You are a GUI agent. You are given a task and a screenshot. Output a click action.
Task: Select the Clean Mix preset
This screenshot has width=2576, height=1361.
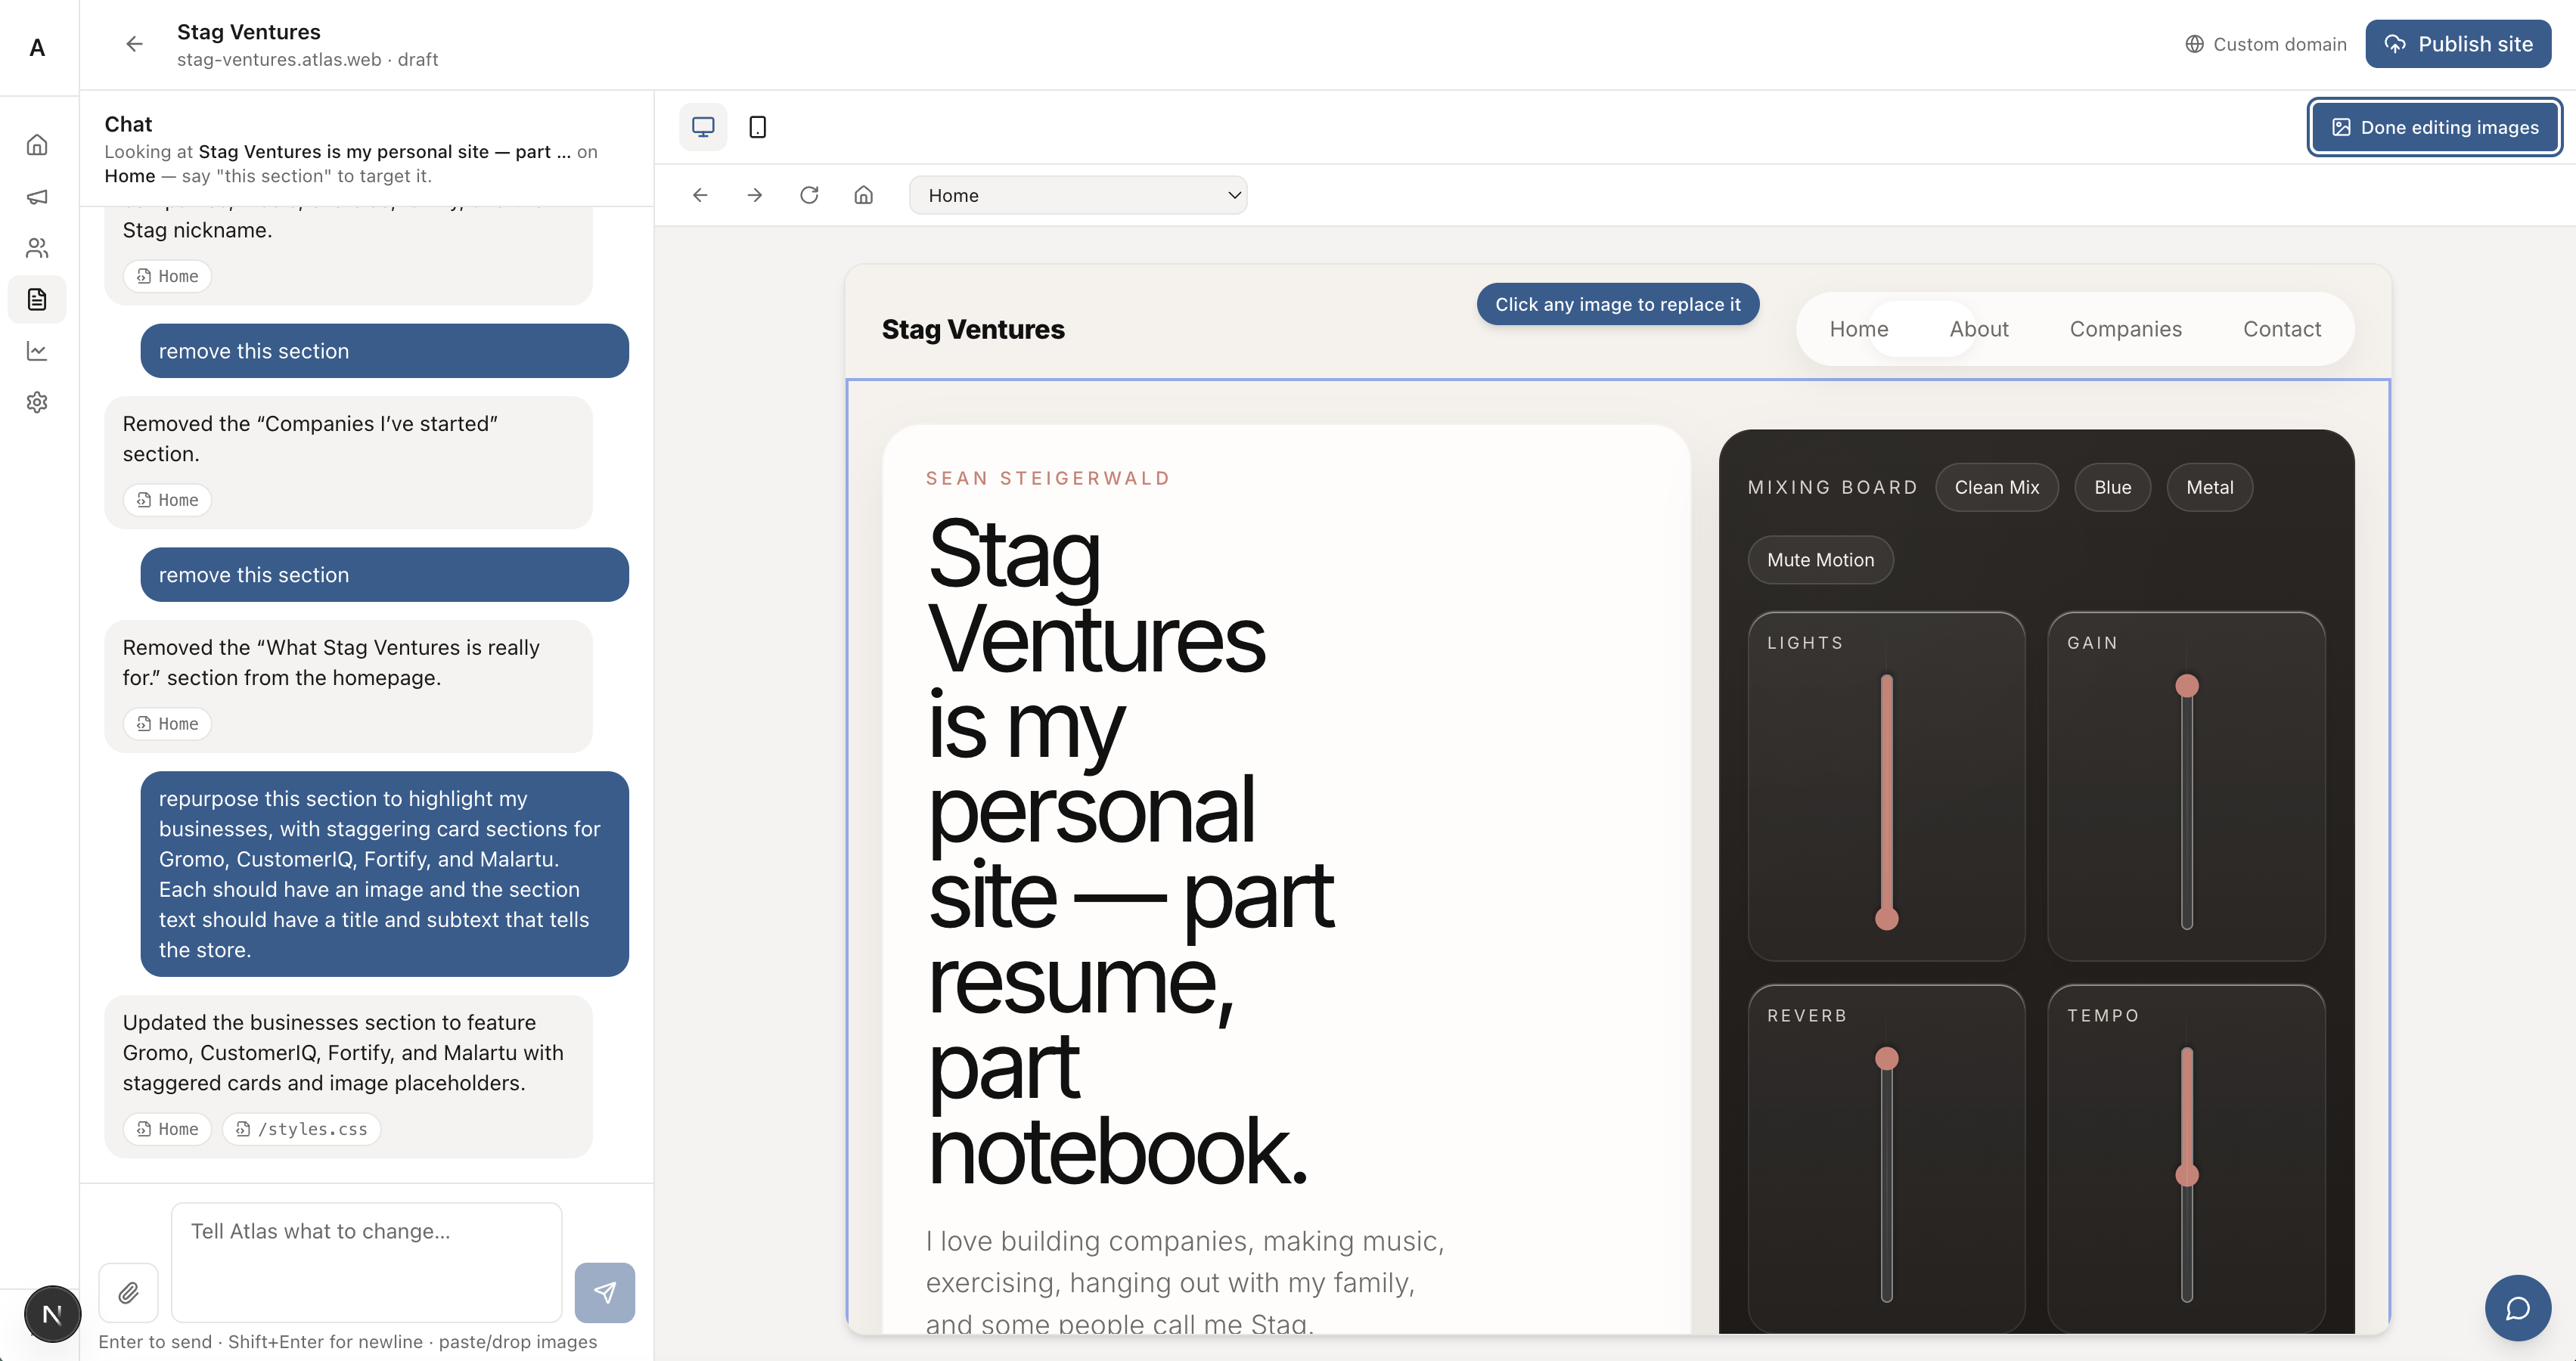1997,487
